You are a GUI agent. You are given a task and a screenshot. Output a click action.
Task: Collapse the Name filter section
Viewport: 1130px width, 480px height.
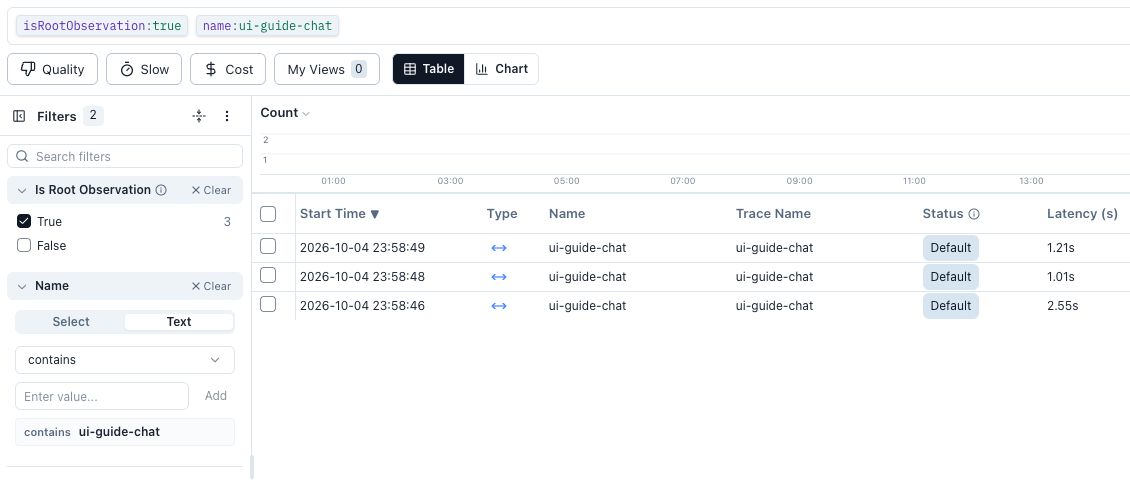pos(22,286)
